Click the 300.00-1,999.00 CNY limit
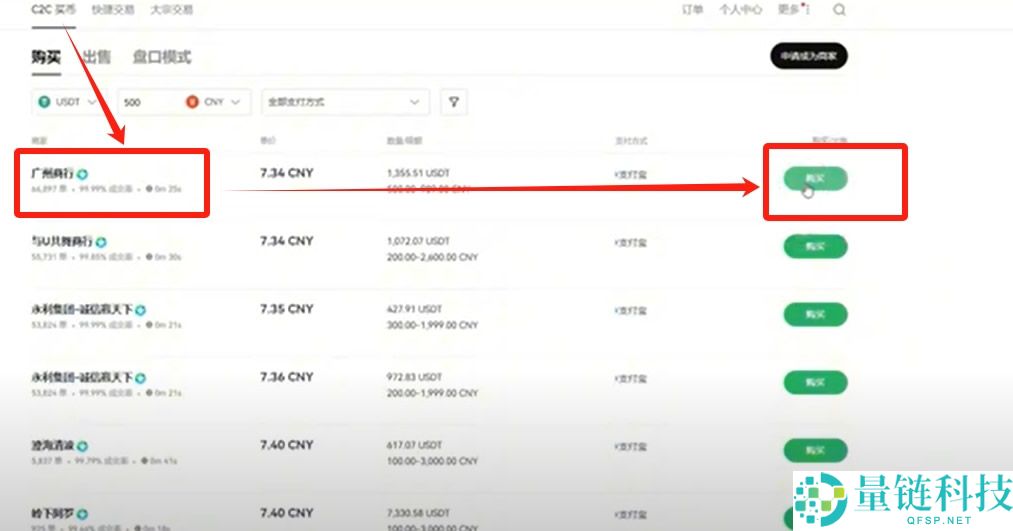The width and height of the screenshot is (1013, 531). coord(432,325)
